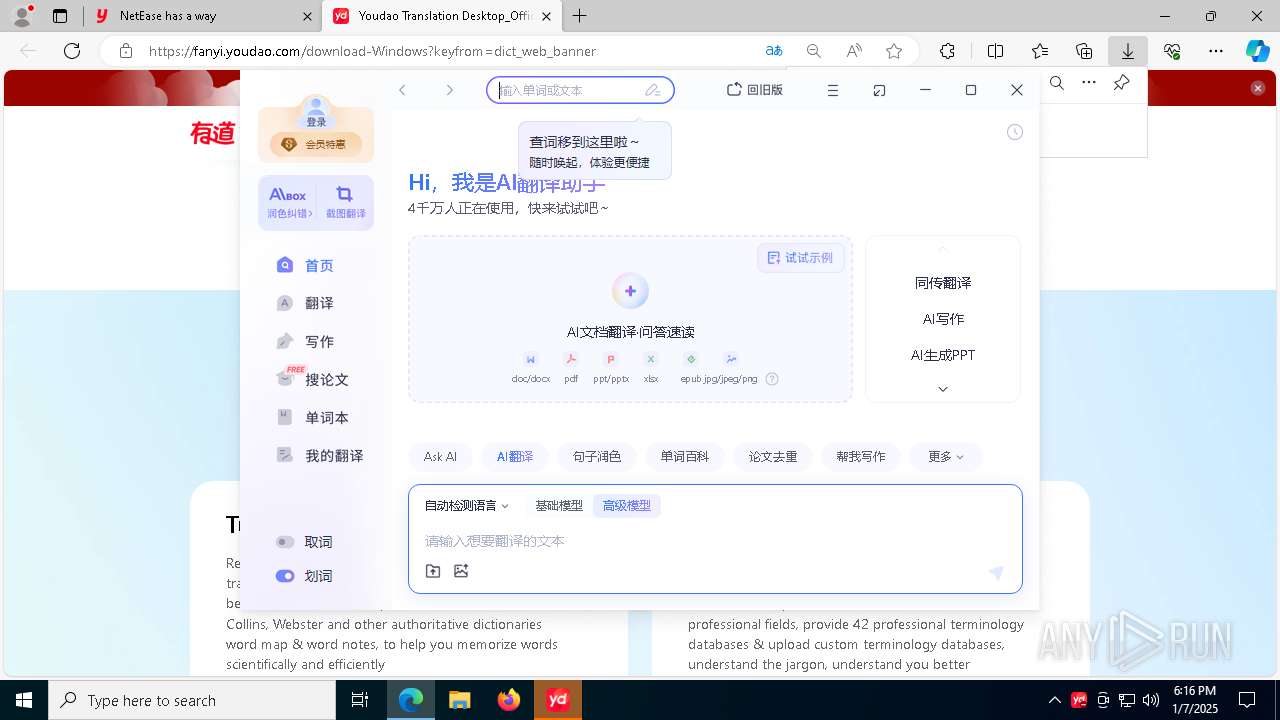The height and width of the screenshot is (720, 1280).
Task: Open a new Edge tab
Action: 580,16
